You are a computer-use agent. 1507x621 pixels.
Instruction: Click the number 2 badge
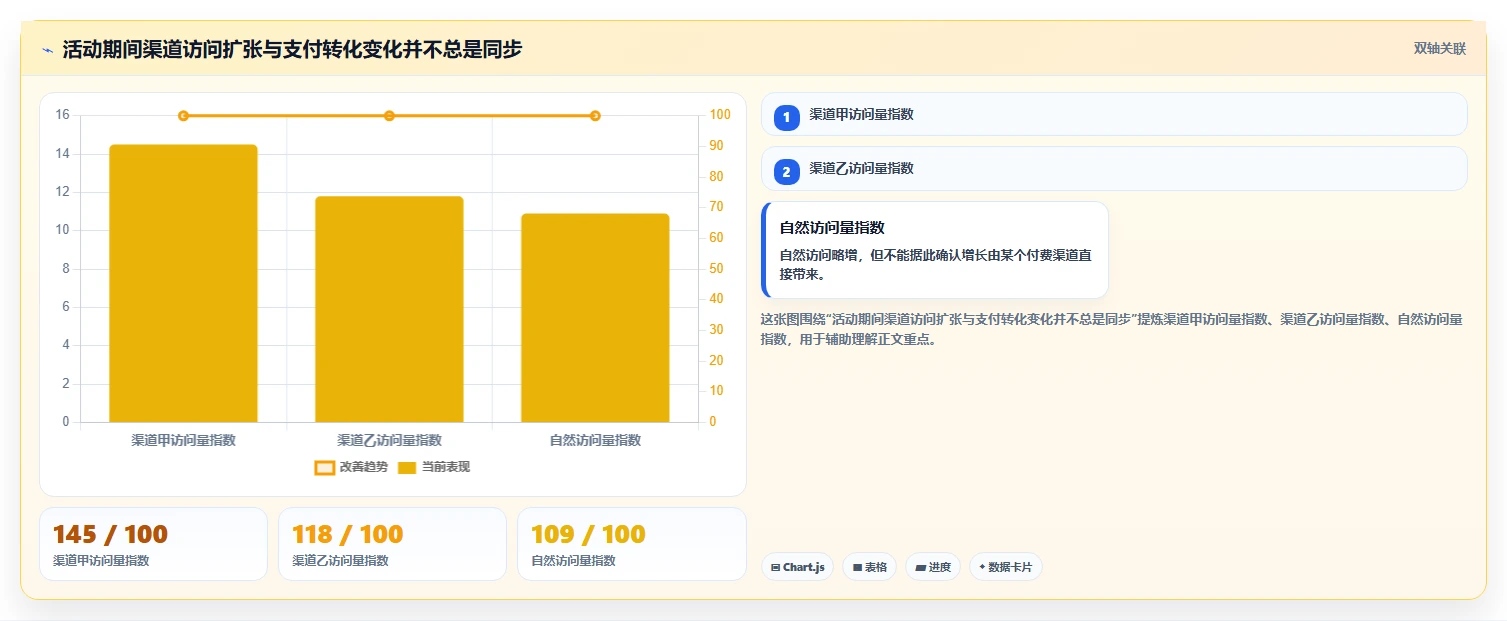click(786, 172)
